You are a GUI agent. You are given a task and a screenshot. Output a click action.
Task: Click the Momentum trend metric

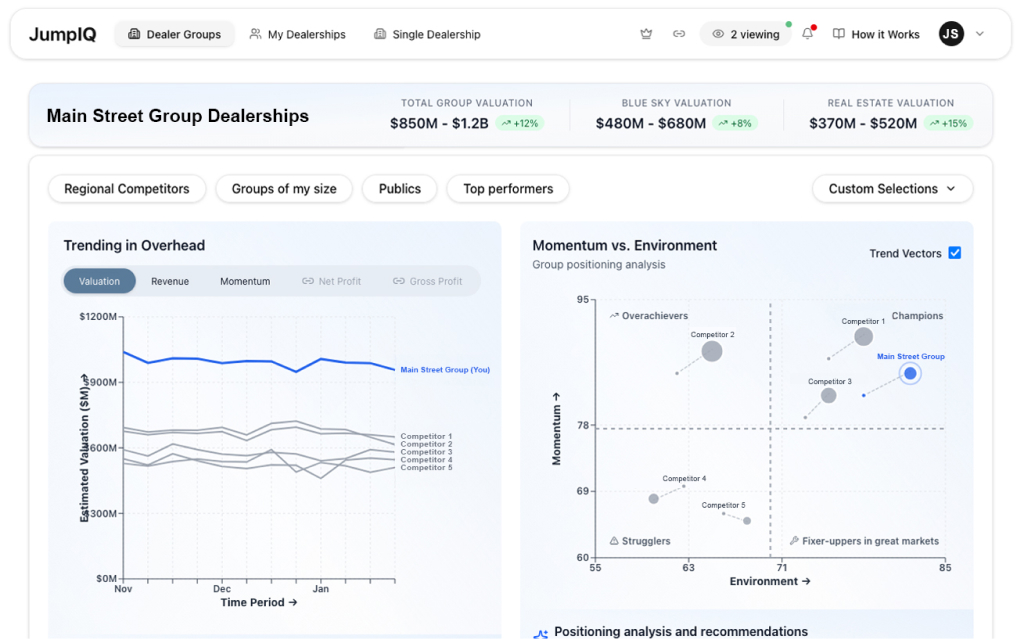245,281
